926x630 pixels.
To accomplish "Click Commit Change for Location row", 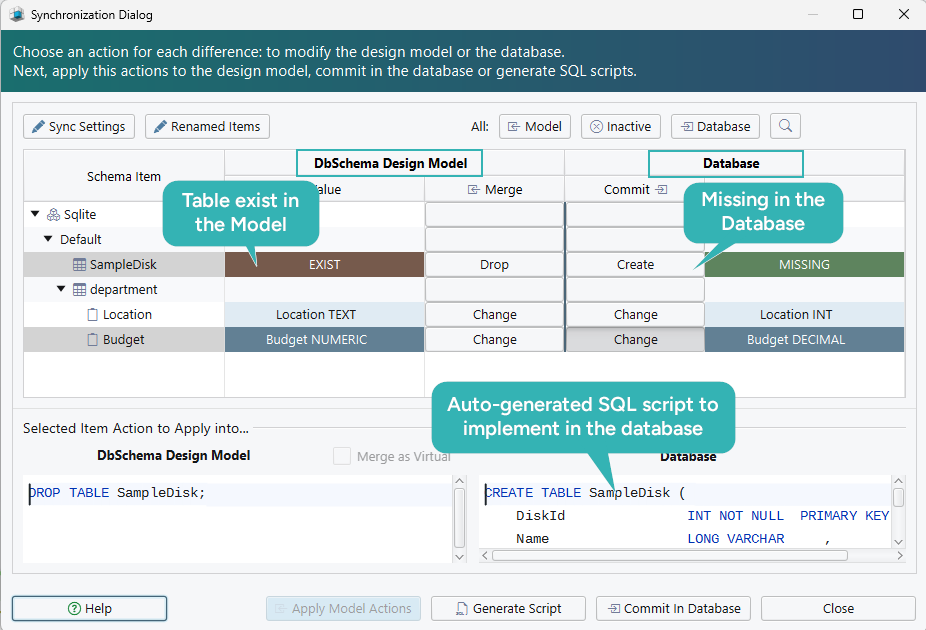I will click(x=635, y=315).
